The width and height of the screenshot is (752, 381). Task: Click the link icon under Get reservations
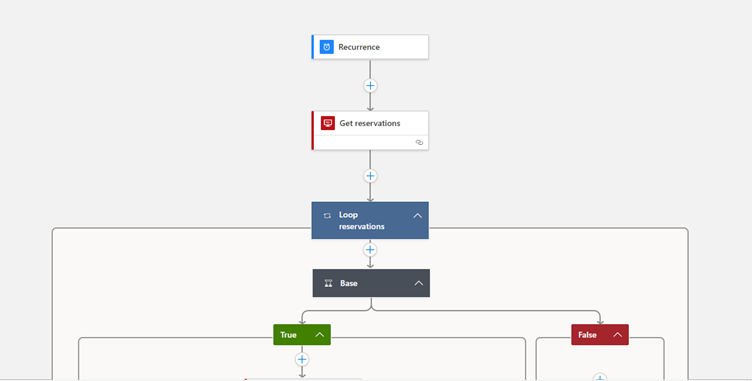click(419, 143)
